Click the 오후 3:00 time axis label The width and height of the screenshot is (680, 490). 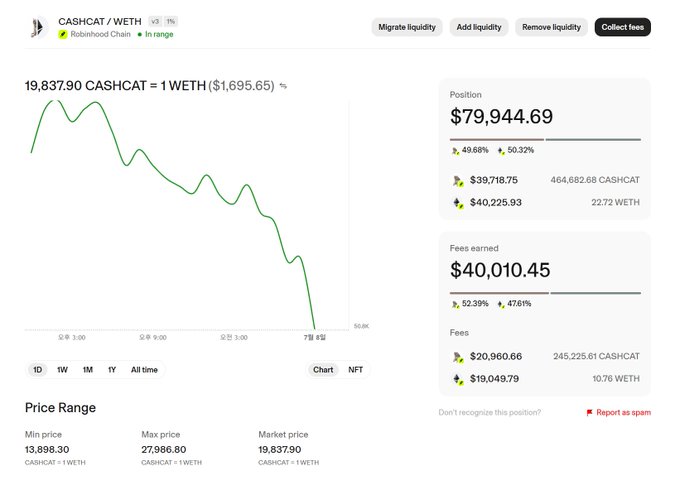72,337
